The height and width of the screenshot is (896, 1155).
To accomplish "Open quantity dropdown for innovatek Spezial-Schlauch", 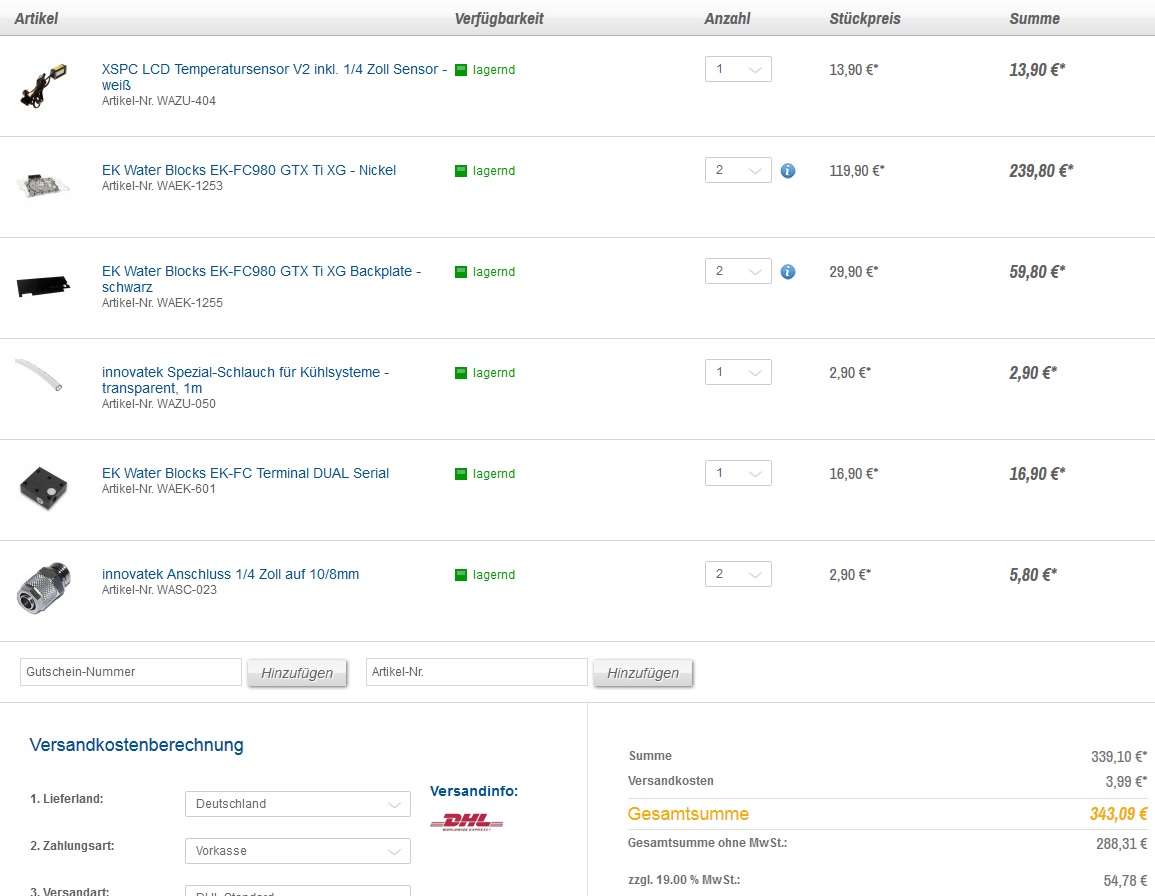I will point(738,372).
